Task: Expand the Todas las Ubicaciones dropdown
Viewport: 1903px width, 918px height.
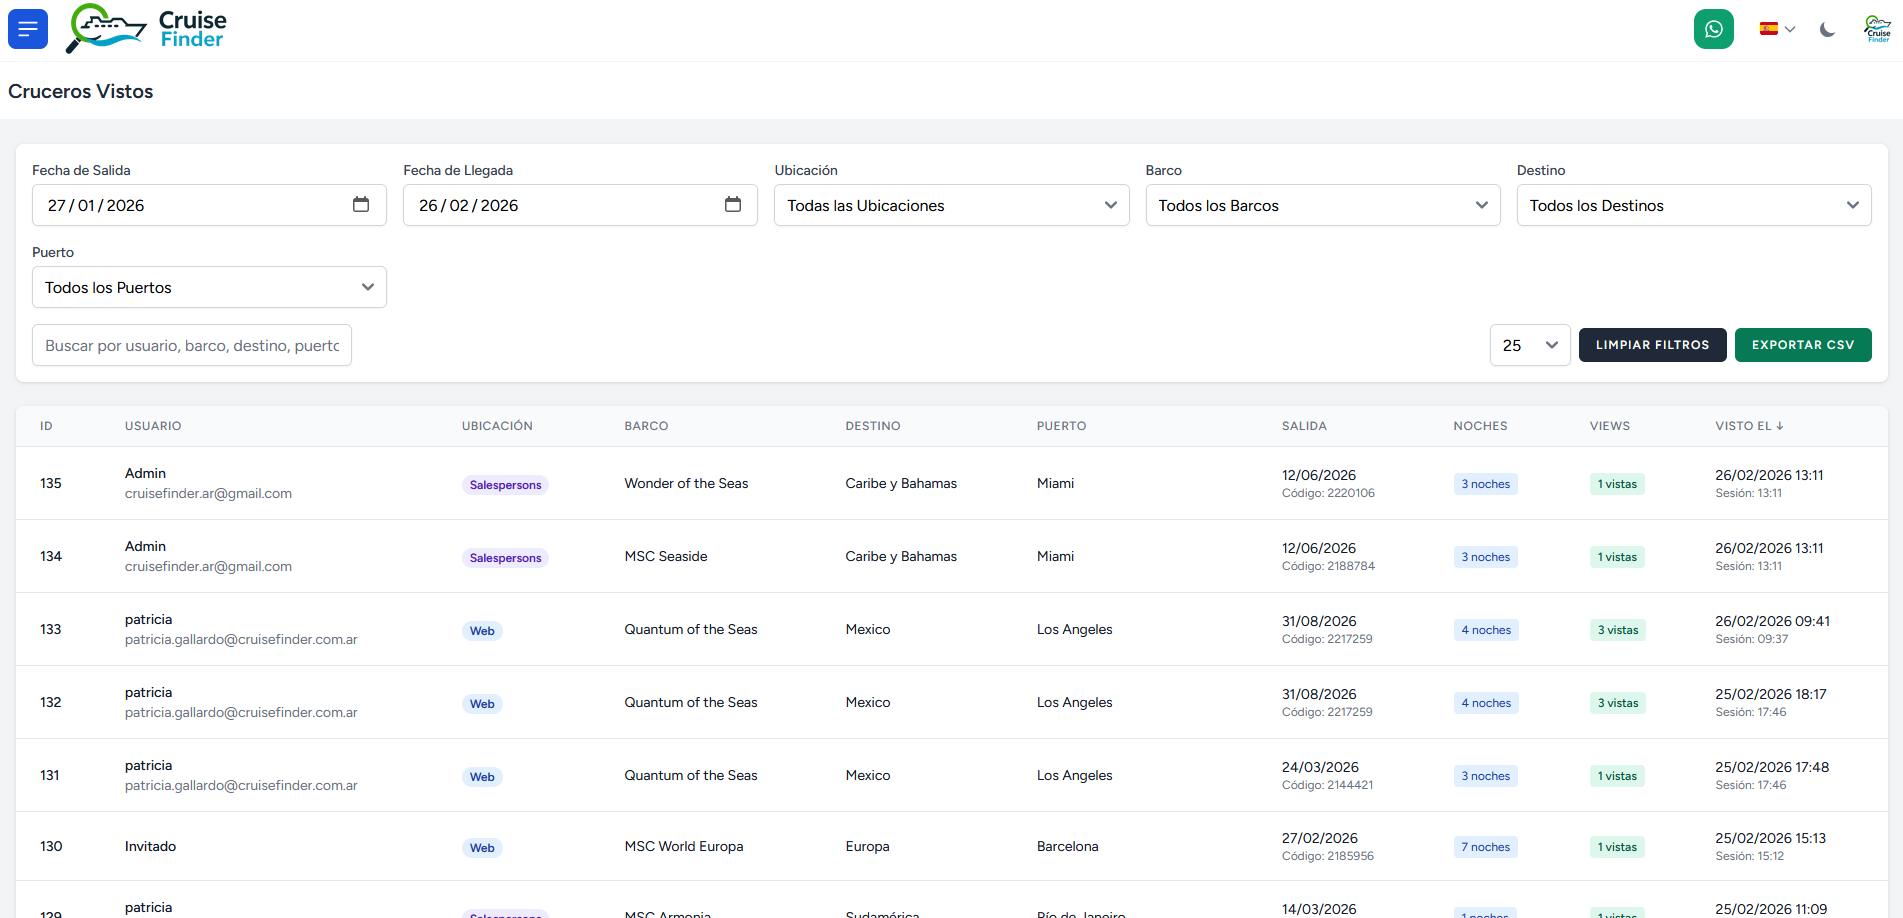Action: tap(951, 205)
